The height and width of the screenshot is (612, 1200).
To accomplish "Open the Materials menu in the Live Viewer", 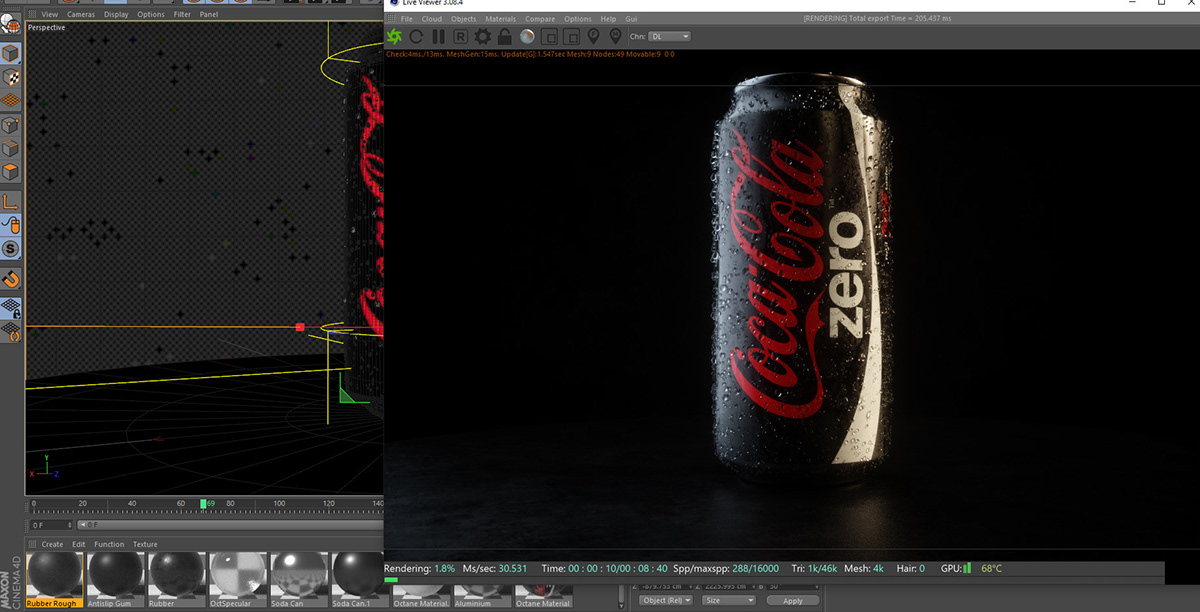I will point(500,18).
